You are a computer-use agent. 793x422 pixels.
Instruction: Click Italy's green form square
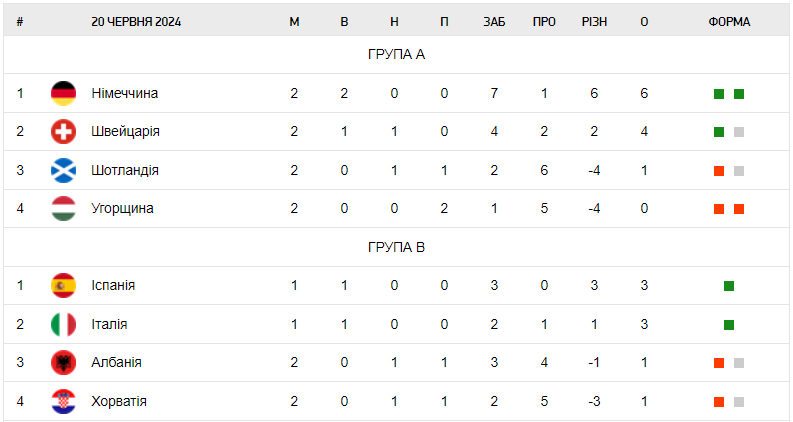(729, 324)
